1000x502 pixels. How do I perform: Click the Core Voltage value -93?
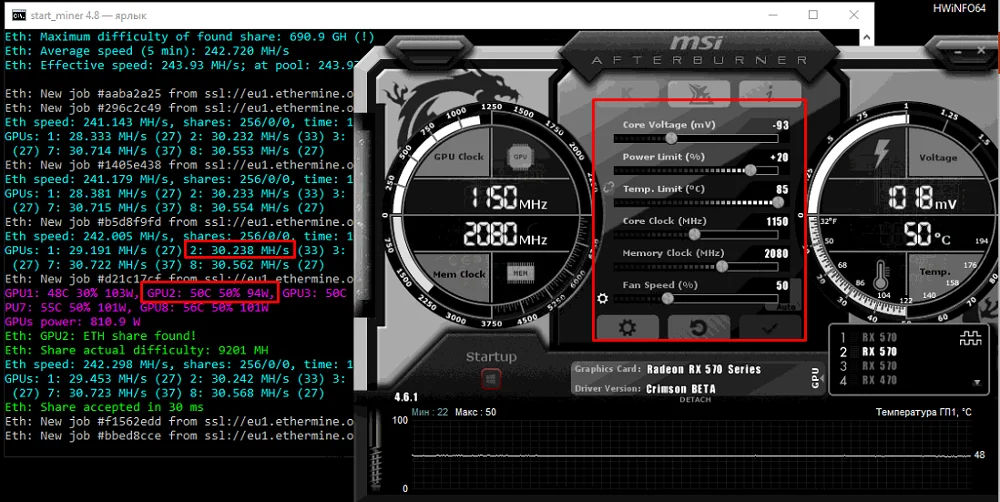779,125
